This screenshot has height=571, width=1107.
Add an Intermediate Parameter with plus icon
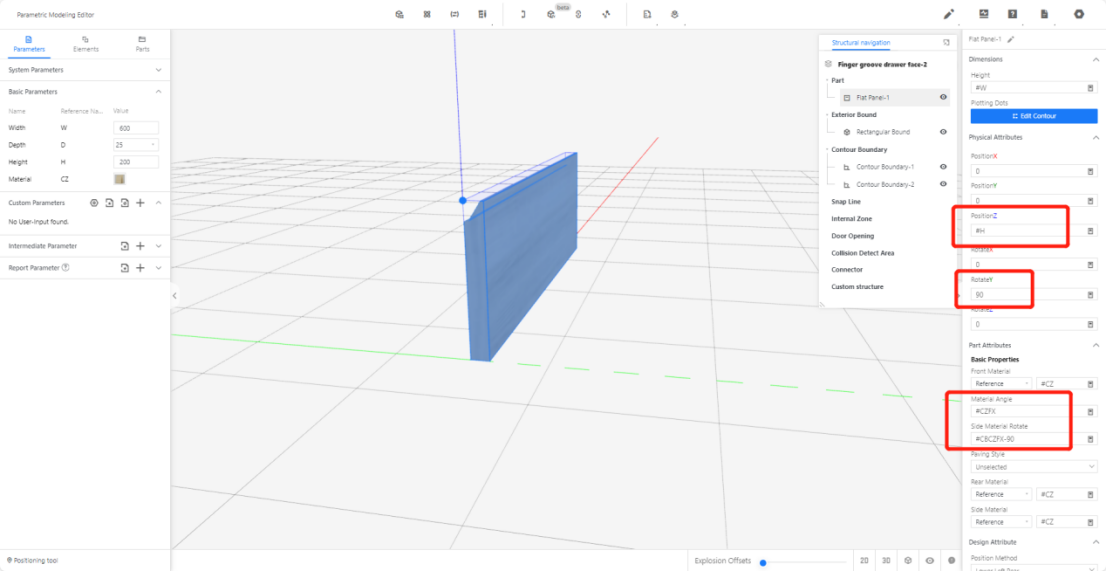pyautogui.click(x=141, y=246)
